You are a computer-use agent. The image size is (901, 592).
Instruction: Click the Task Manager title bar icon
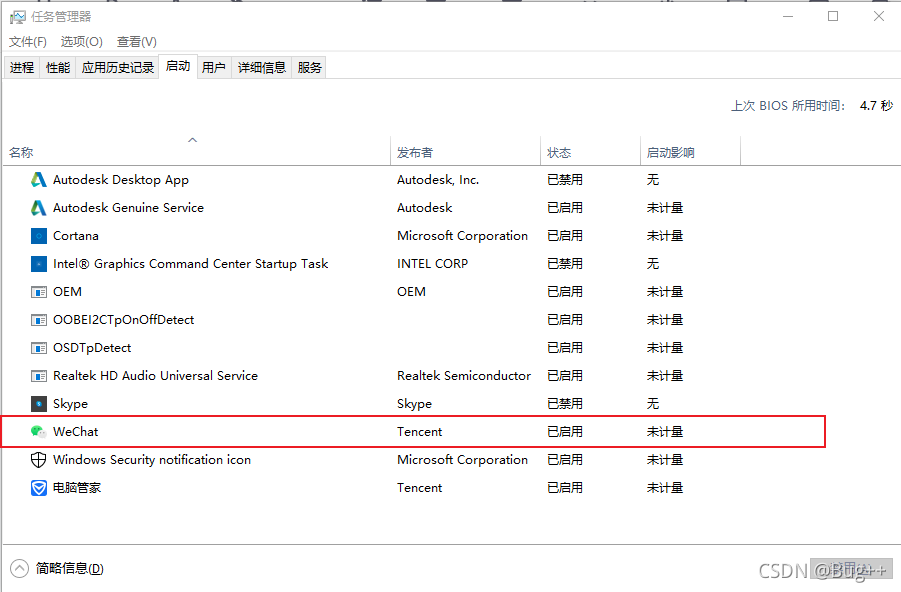18,17
